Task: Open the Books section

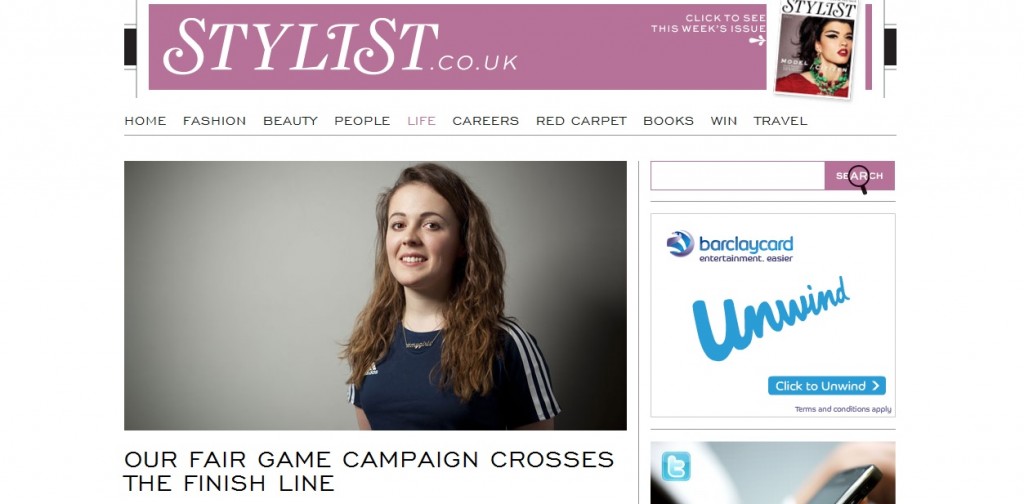Action: [668, 121]
